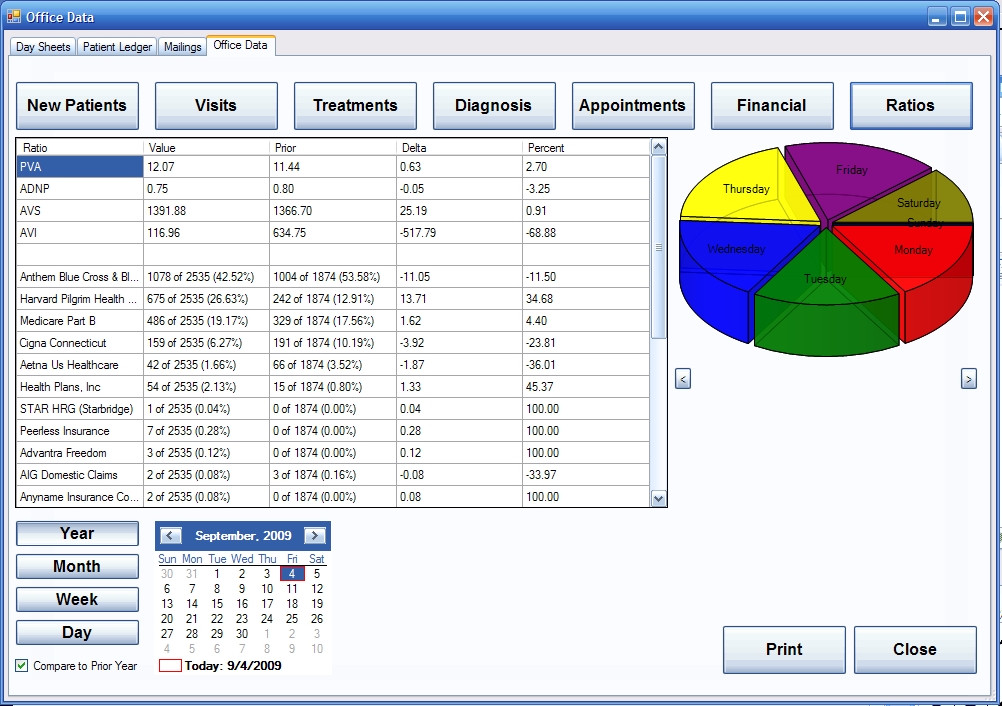Click the Prior column header
Viewport: 1002px width, 706px height.
click(x=333, y=148)
